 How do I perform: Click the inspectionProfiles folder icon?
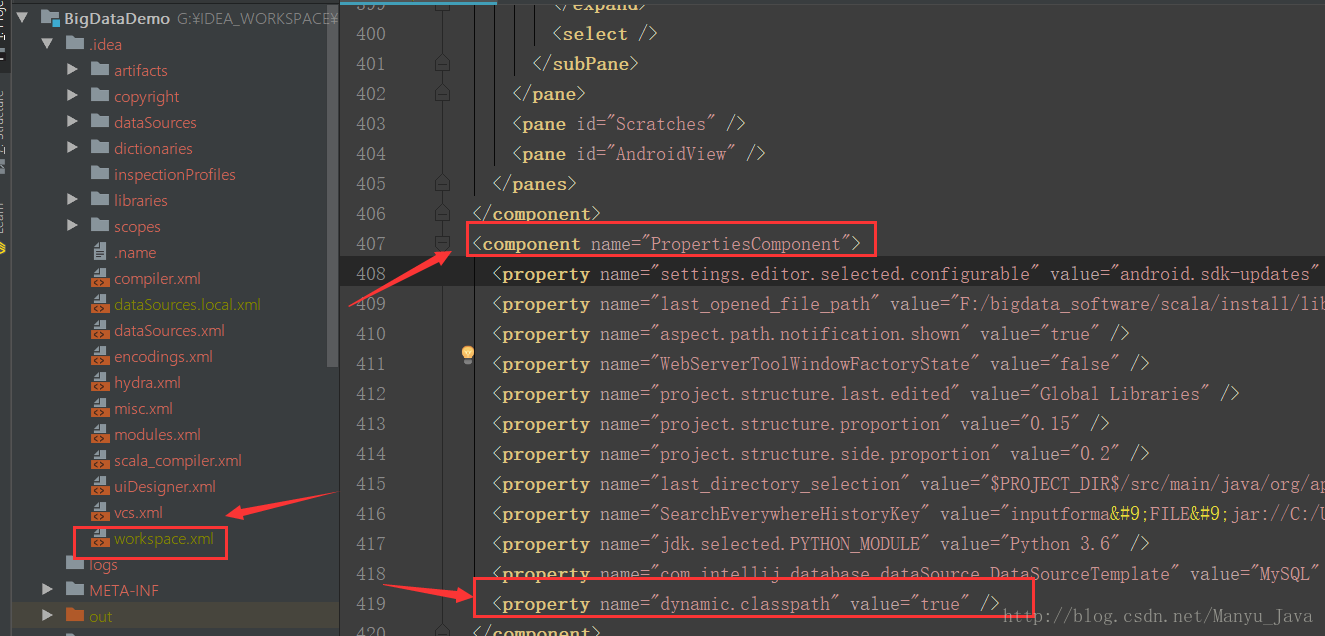99,174
